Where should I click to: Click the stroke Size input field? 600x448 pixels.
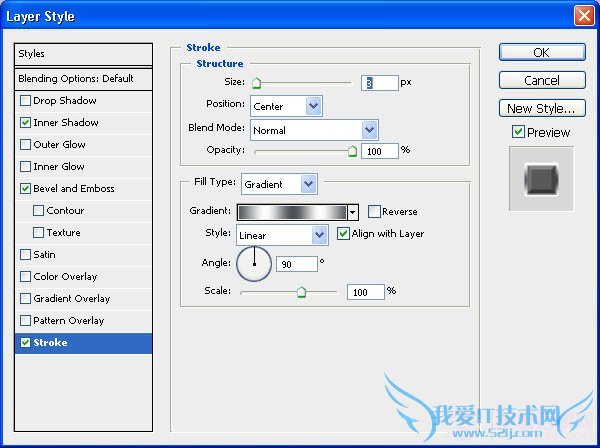[380, 83]
